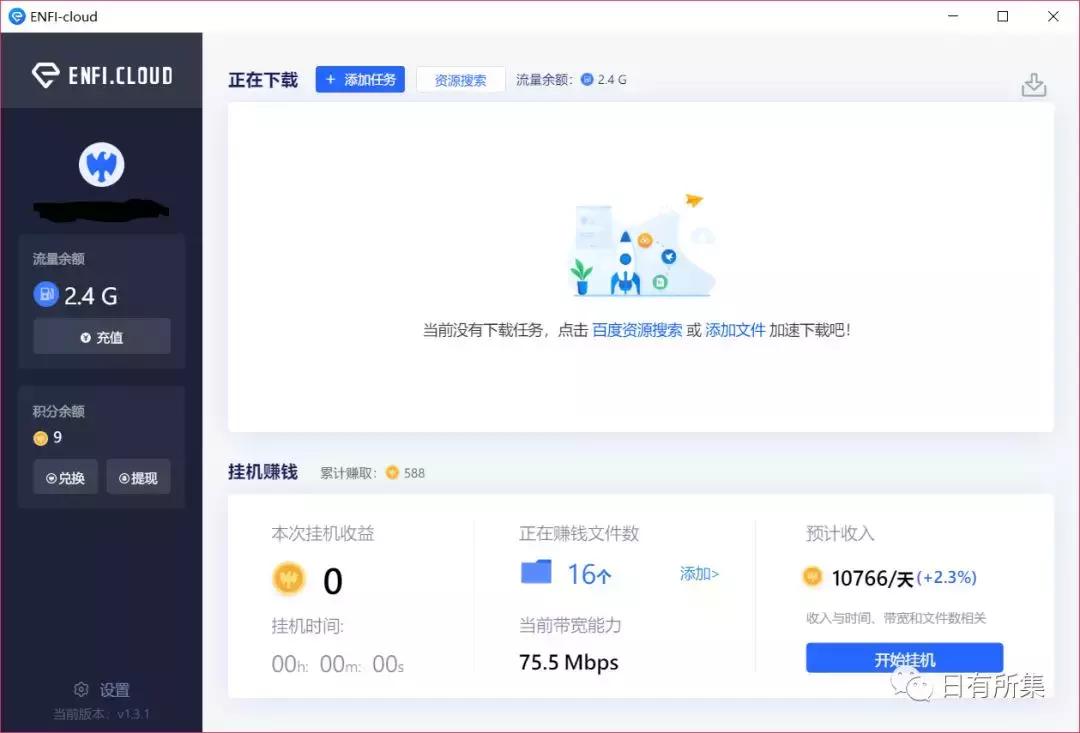Viewport: 1080px width, 733px height.
Task: Click the coin icon beside points balance 9
Action: pos(40,437)
